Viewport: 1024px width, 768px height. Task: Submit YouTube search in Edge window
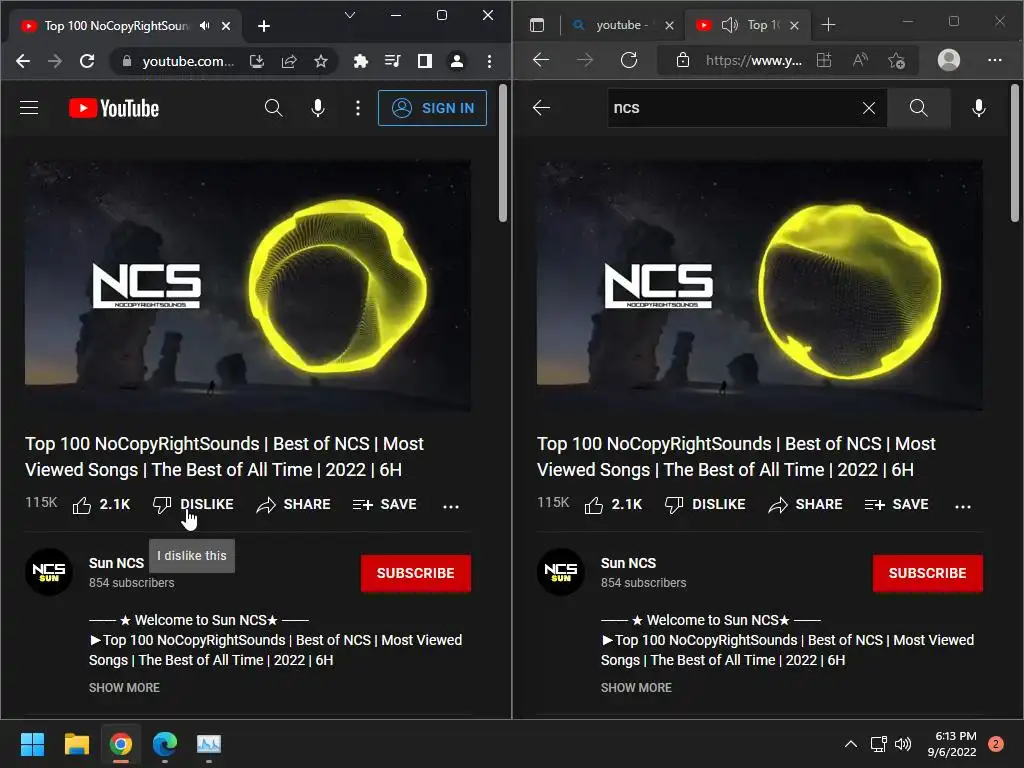tap(918, 108)
